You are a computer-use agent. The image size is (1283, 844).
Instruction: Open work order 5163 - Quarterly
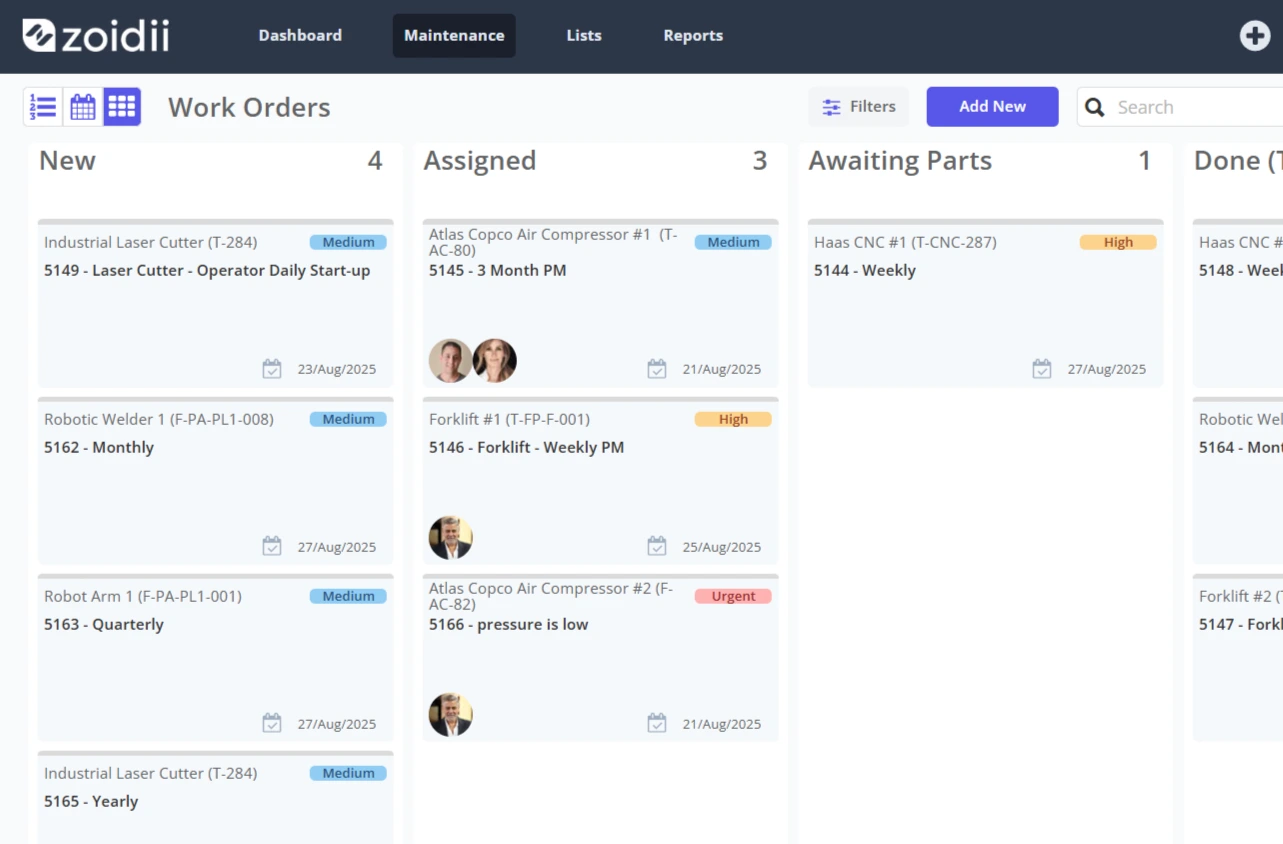point(104,624)
